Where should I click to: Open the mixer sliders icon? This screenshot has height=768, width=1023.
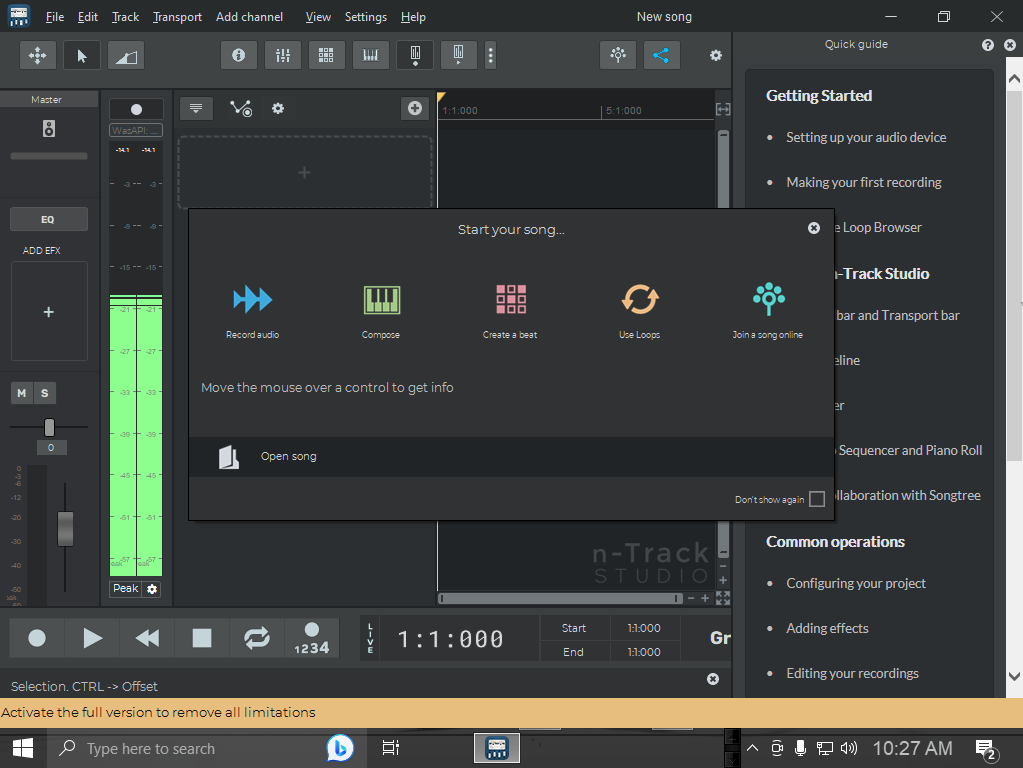coord(283,55)
